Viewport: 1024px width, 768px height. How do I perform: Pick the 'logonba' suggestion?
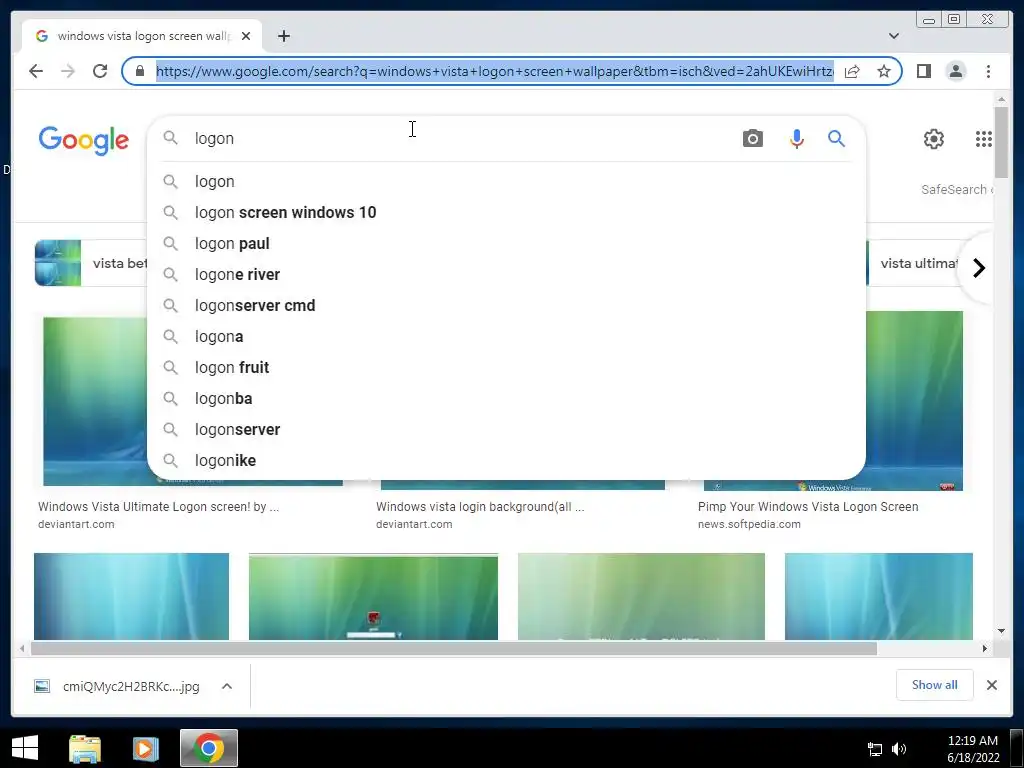click(x=506, y=398)
